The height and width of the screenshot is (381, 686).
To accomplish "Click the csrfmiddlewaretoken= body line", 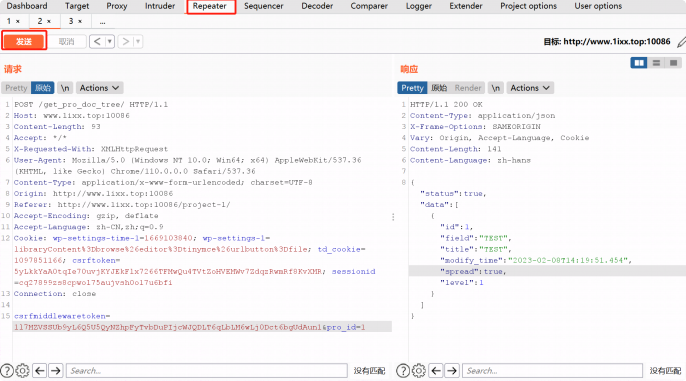I will tap(62, 316).
